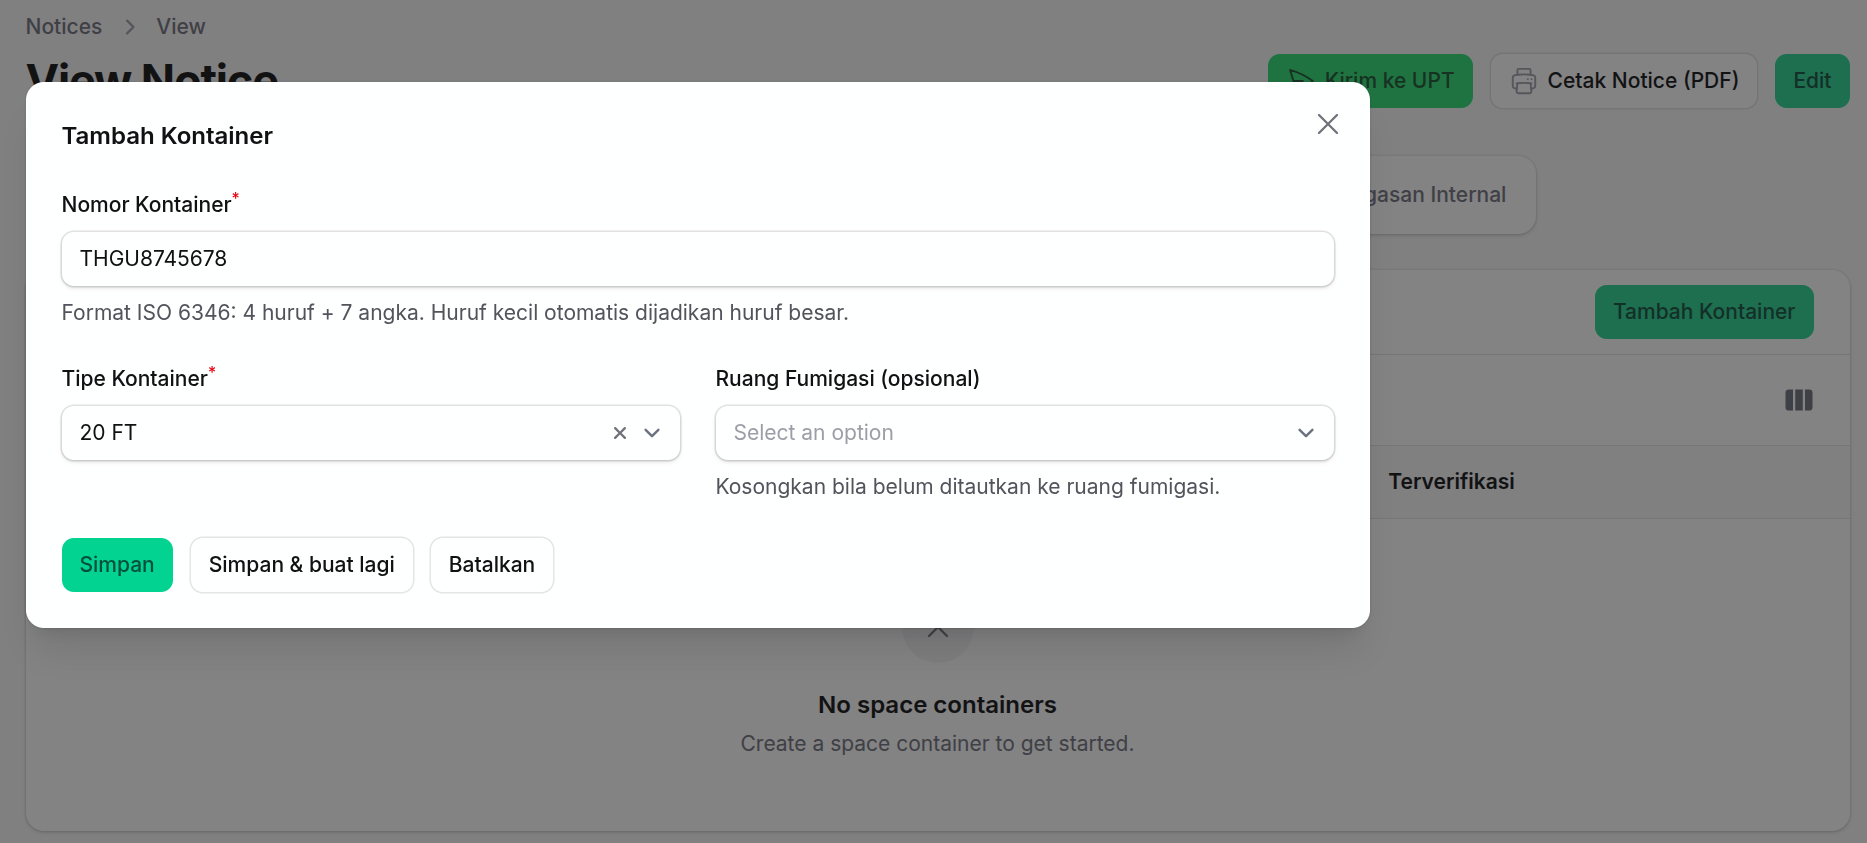Click the background Tambah Kontainer green button

point(1704,312)
